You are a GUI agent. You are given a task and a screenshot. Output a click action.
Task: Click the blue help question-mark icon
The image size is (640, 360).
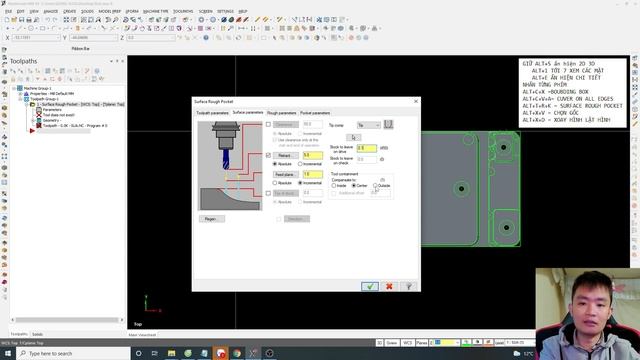206,38
